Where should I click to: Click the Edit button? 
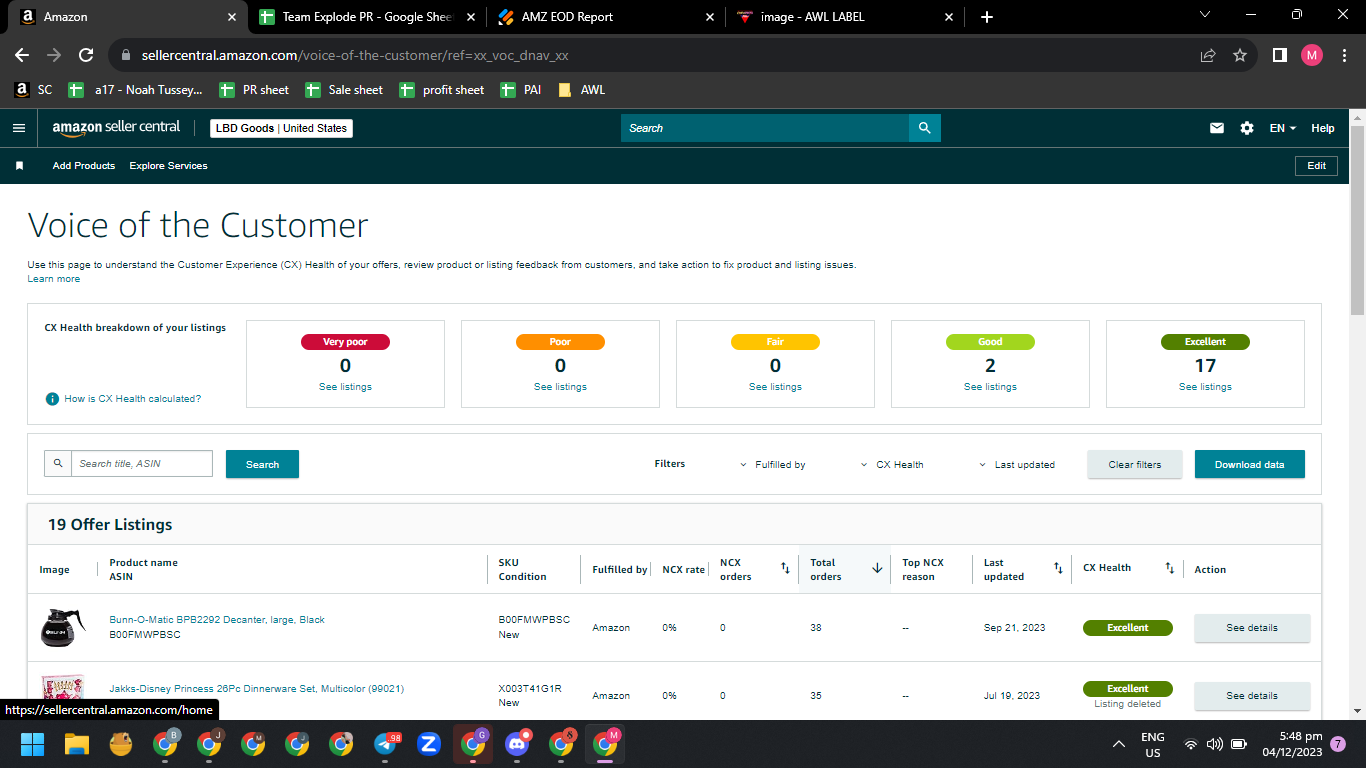[x=1317, y=166]
